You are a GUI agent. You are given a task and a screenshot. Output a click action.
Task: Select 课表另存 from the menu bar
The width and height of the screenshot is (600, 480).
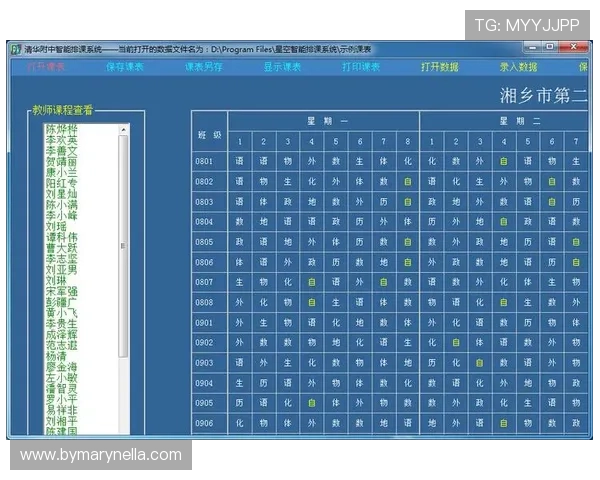pos(204,67)
